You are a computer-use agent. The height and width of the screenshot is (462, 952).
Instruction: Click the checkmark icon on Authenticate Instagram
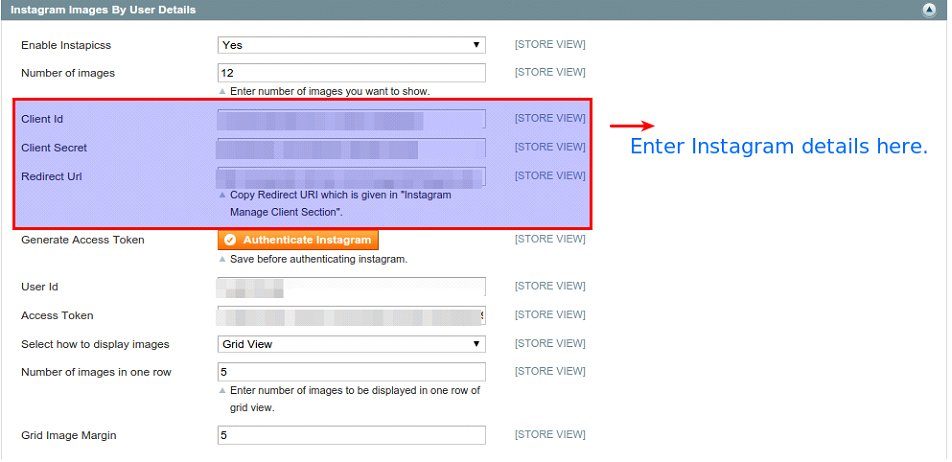230,240
